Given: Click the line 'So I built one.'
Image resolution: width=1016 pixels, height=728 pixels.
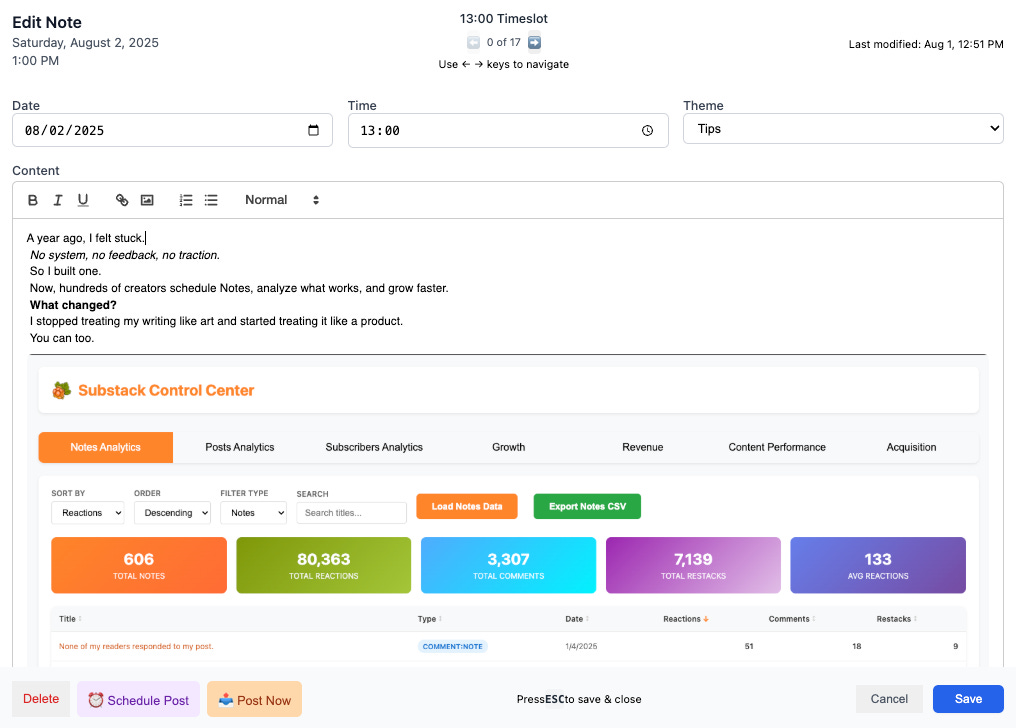Looking at the screenshot, I should 65,271.
